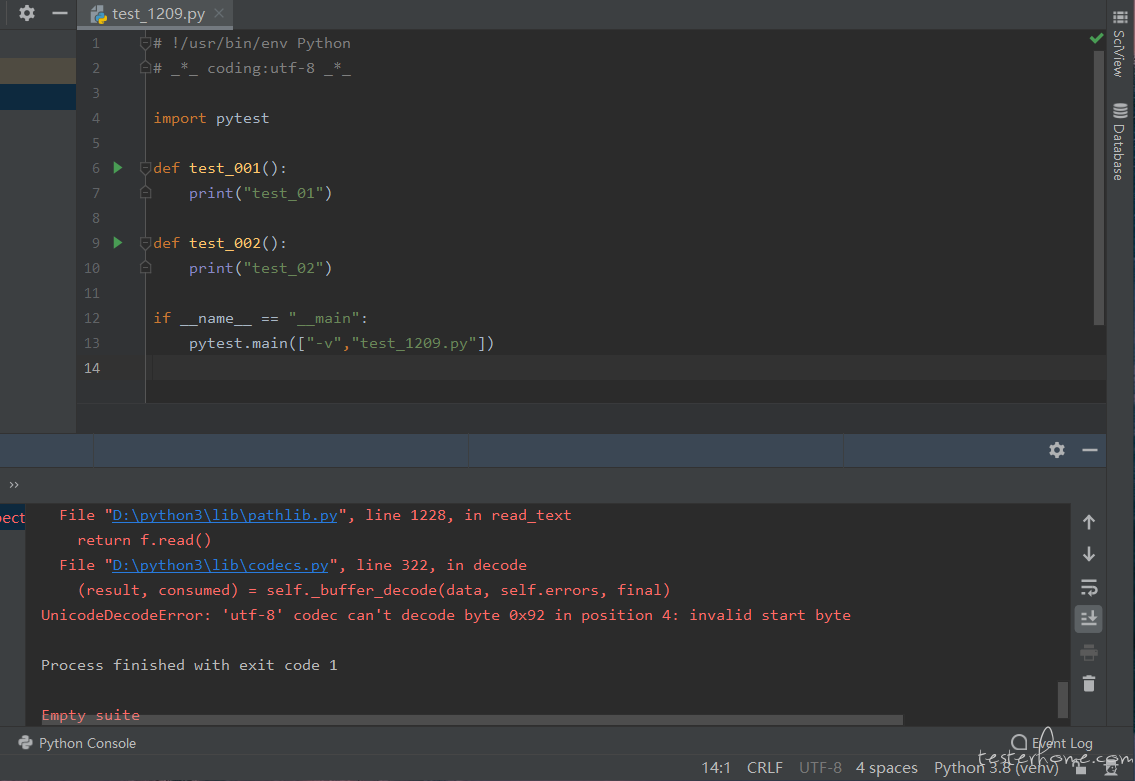Run test_002 using the gutter run arrow
Screen dimensions: 1135x781
coord(118,242)
